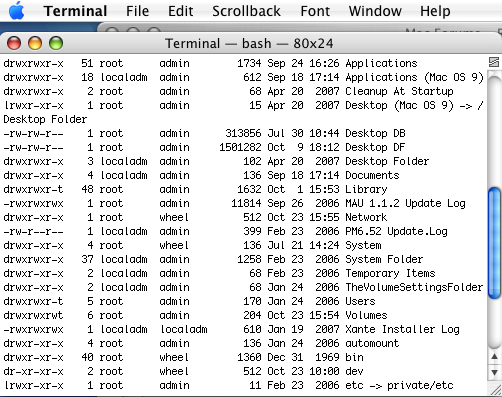The width and height of the screenshot is (502, 397).
Task: Click the scroll up arrow
Action: click(x=494, y=357)
